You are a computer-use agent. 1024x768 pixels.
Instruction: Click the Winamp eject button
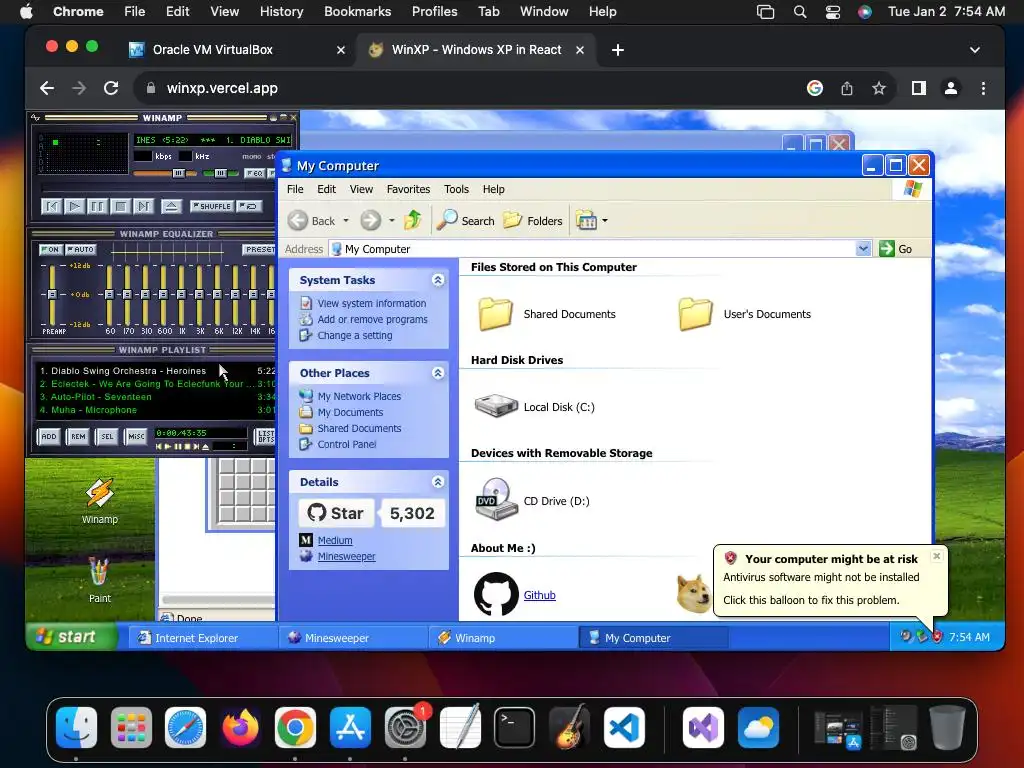pos(171,206)
